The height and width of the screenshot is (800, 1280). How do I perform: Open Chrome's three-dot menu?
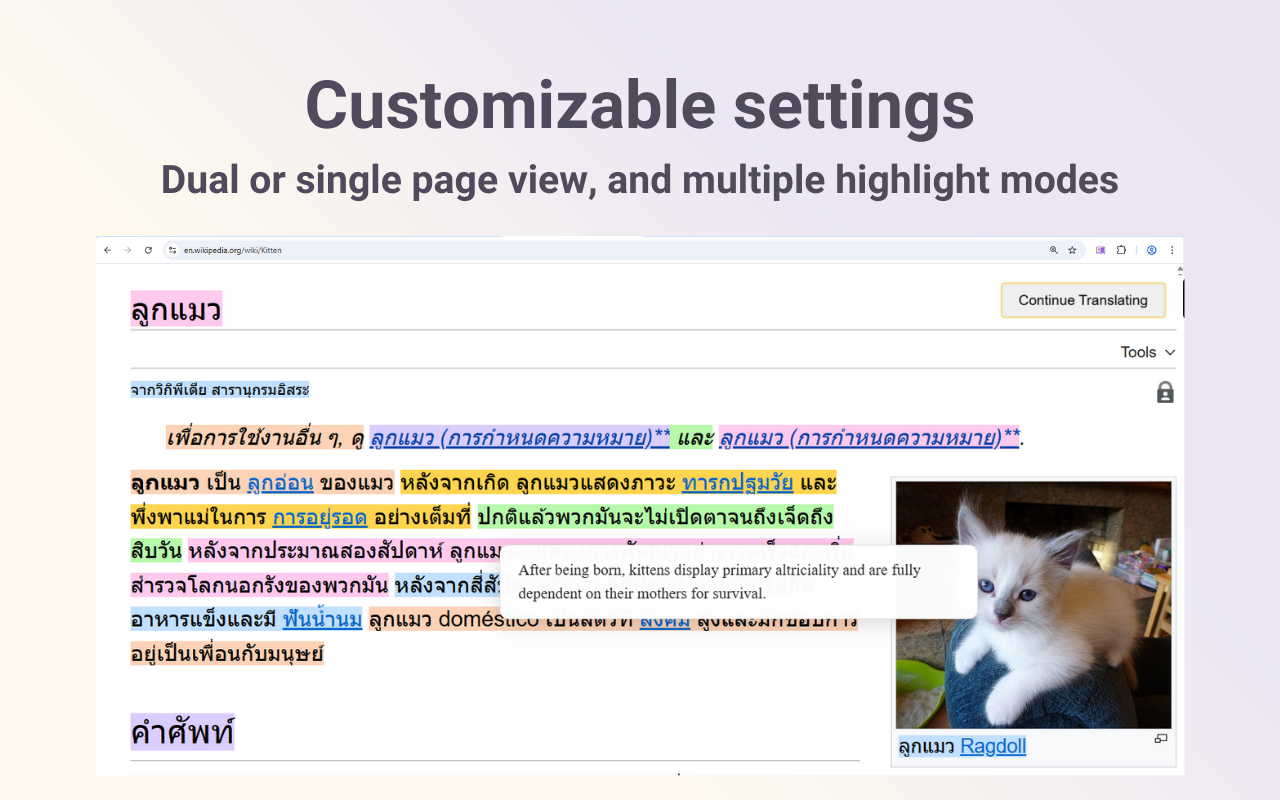(x=1172, y=250)
